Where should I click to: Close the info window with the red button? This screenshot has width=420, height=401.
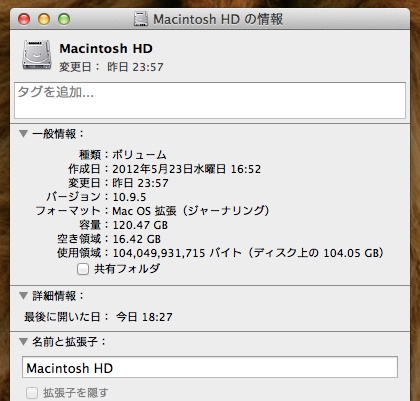pos(24,19)
